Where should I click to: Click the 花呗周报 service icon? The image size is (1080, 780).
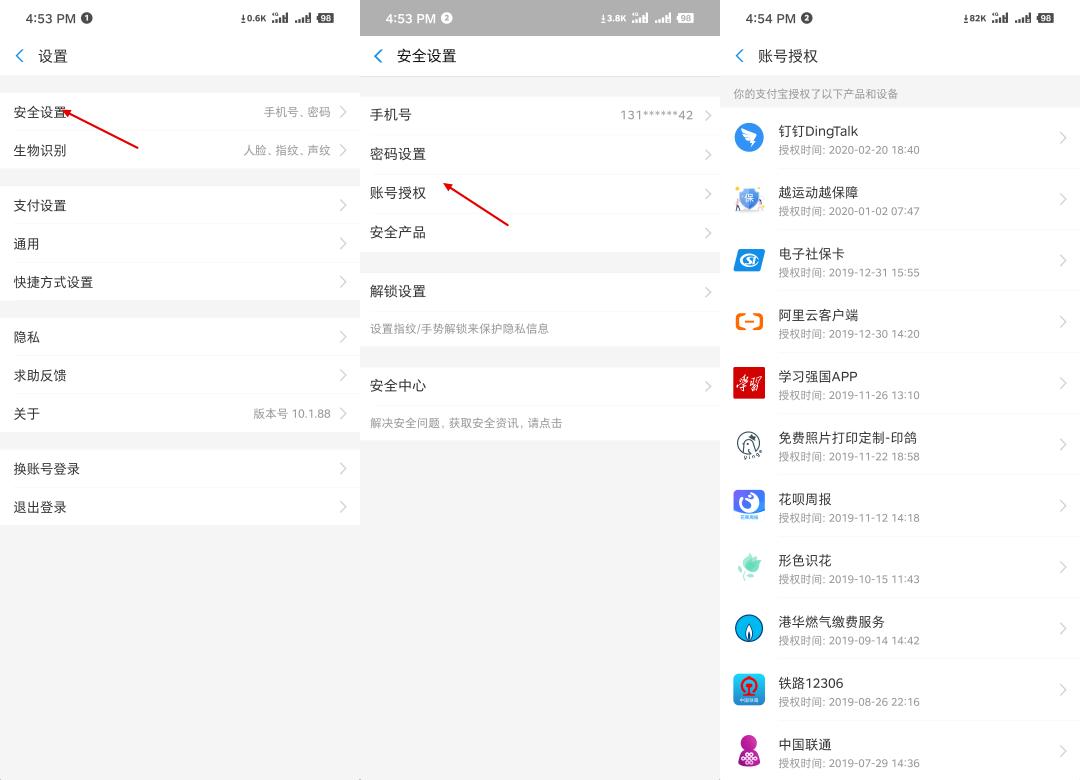tap(749, 507)
